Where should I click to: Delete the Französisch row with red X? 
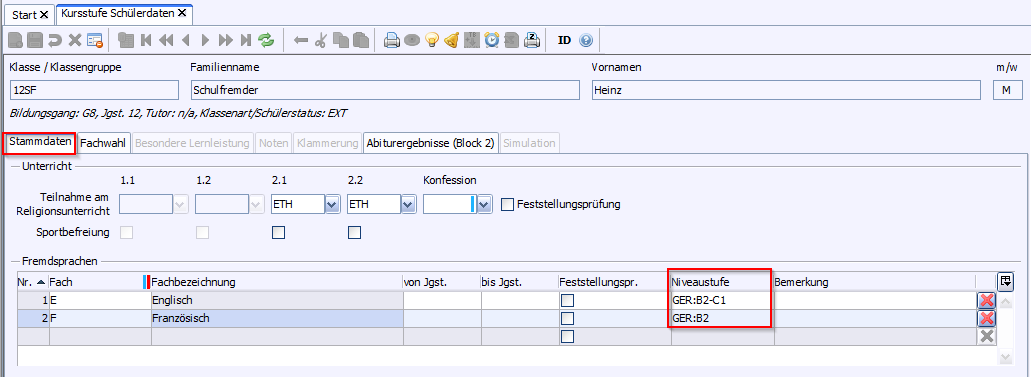click(986, 318)
